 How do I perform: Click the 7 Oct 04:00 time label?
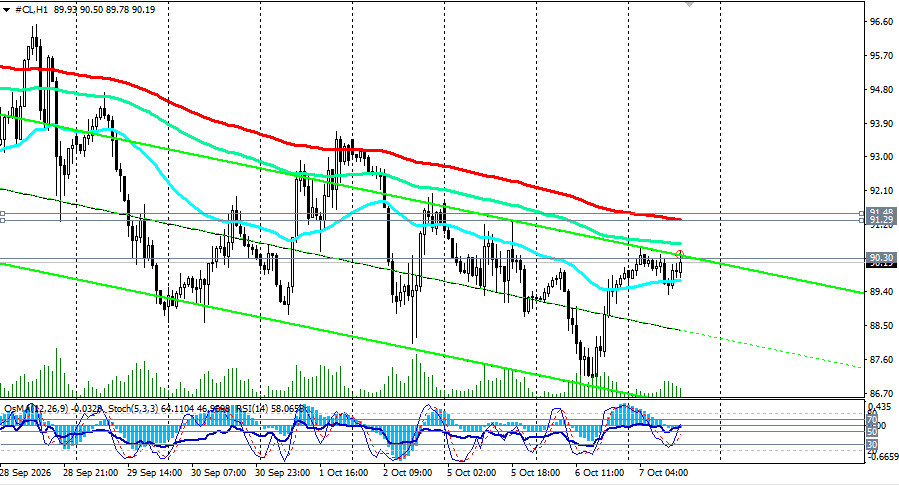tap(664, 473)
